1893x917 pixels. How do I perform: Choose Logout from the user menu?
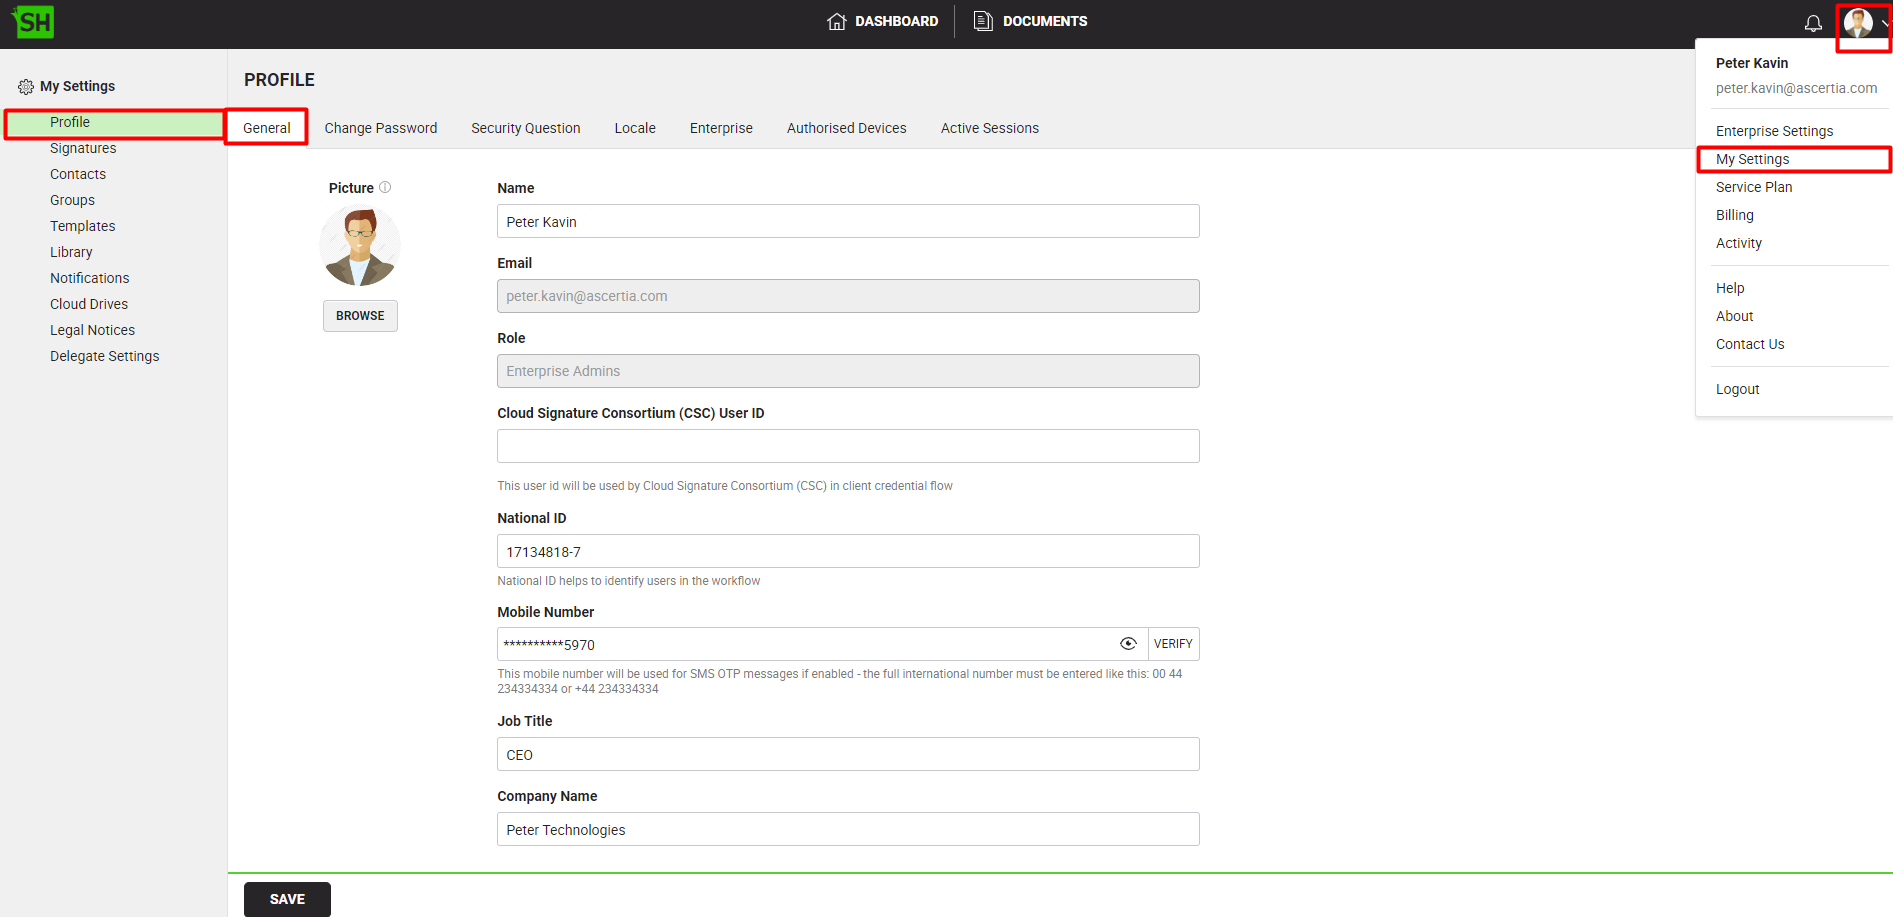[x=1737, y=389]
